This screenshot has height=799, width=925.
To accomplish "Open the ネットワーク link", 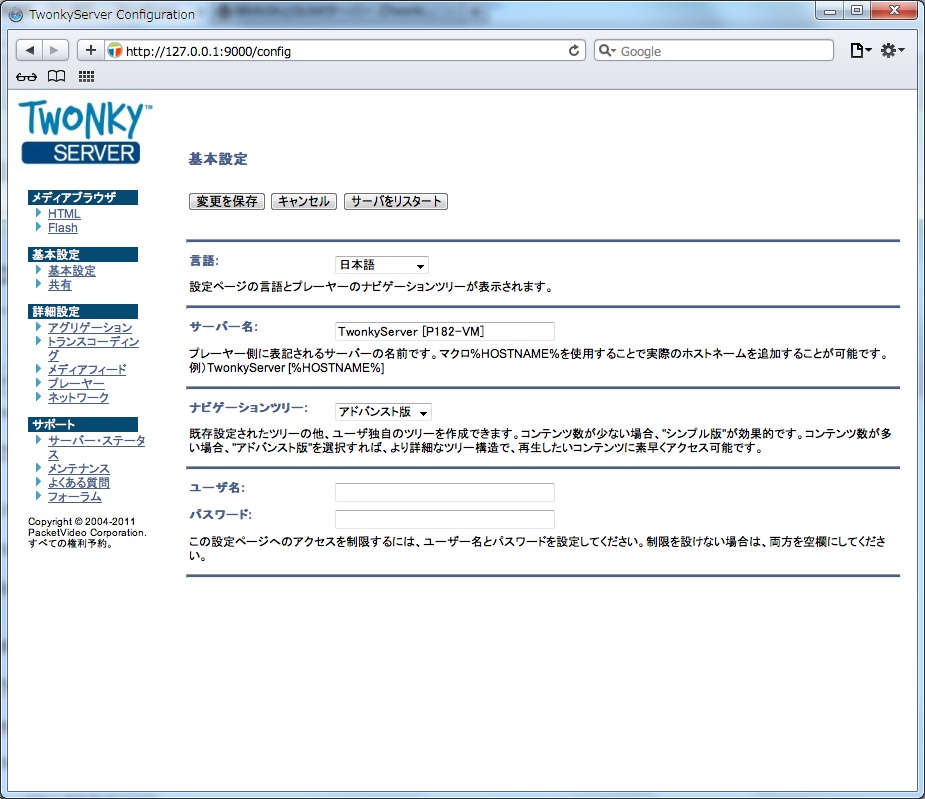I will [x=78, y=398].
